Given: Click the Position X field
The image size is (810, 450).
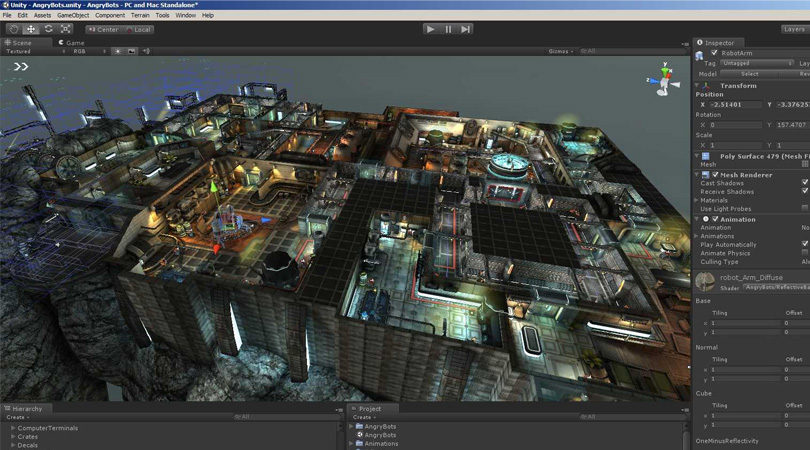Looking at the screenshot, I should click(735, 104).
